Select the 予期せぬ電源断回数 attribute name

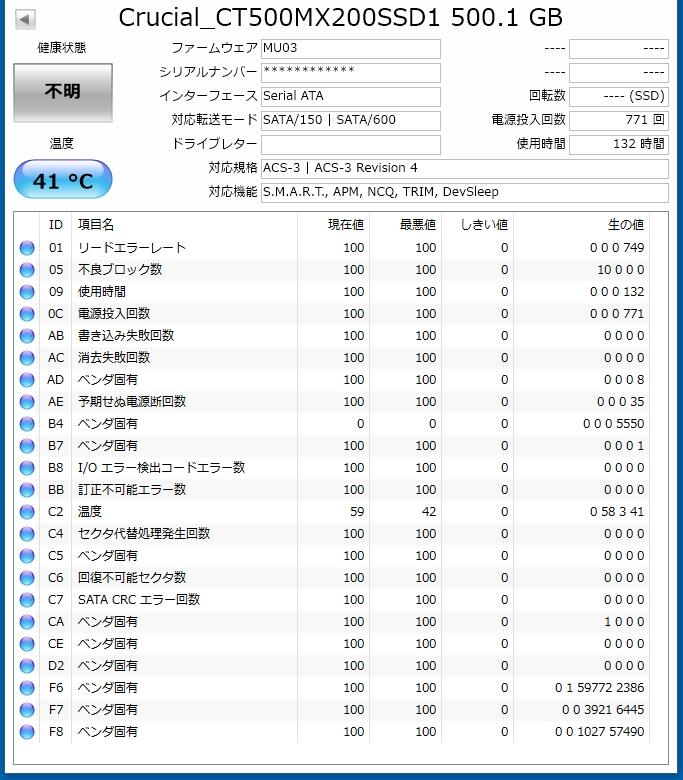coord(132,402)
